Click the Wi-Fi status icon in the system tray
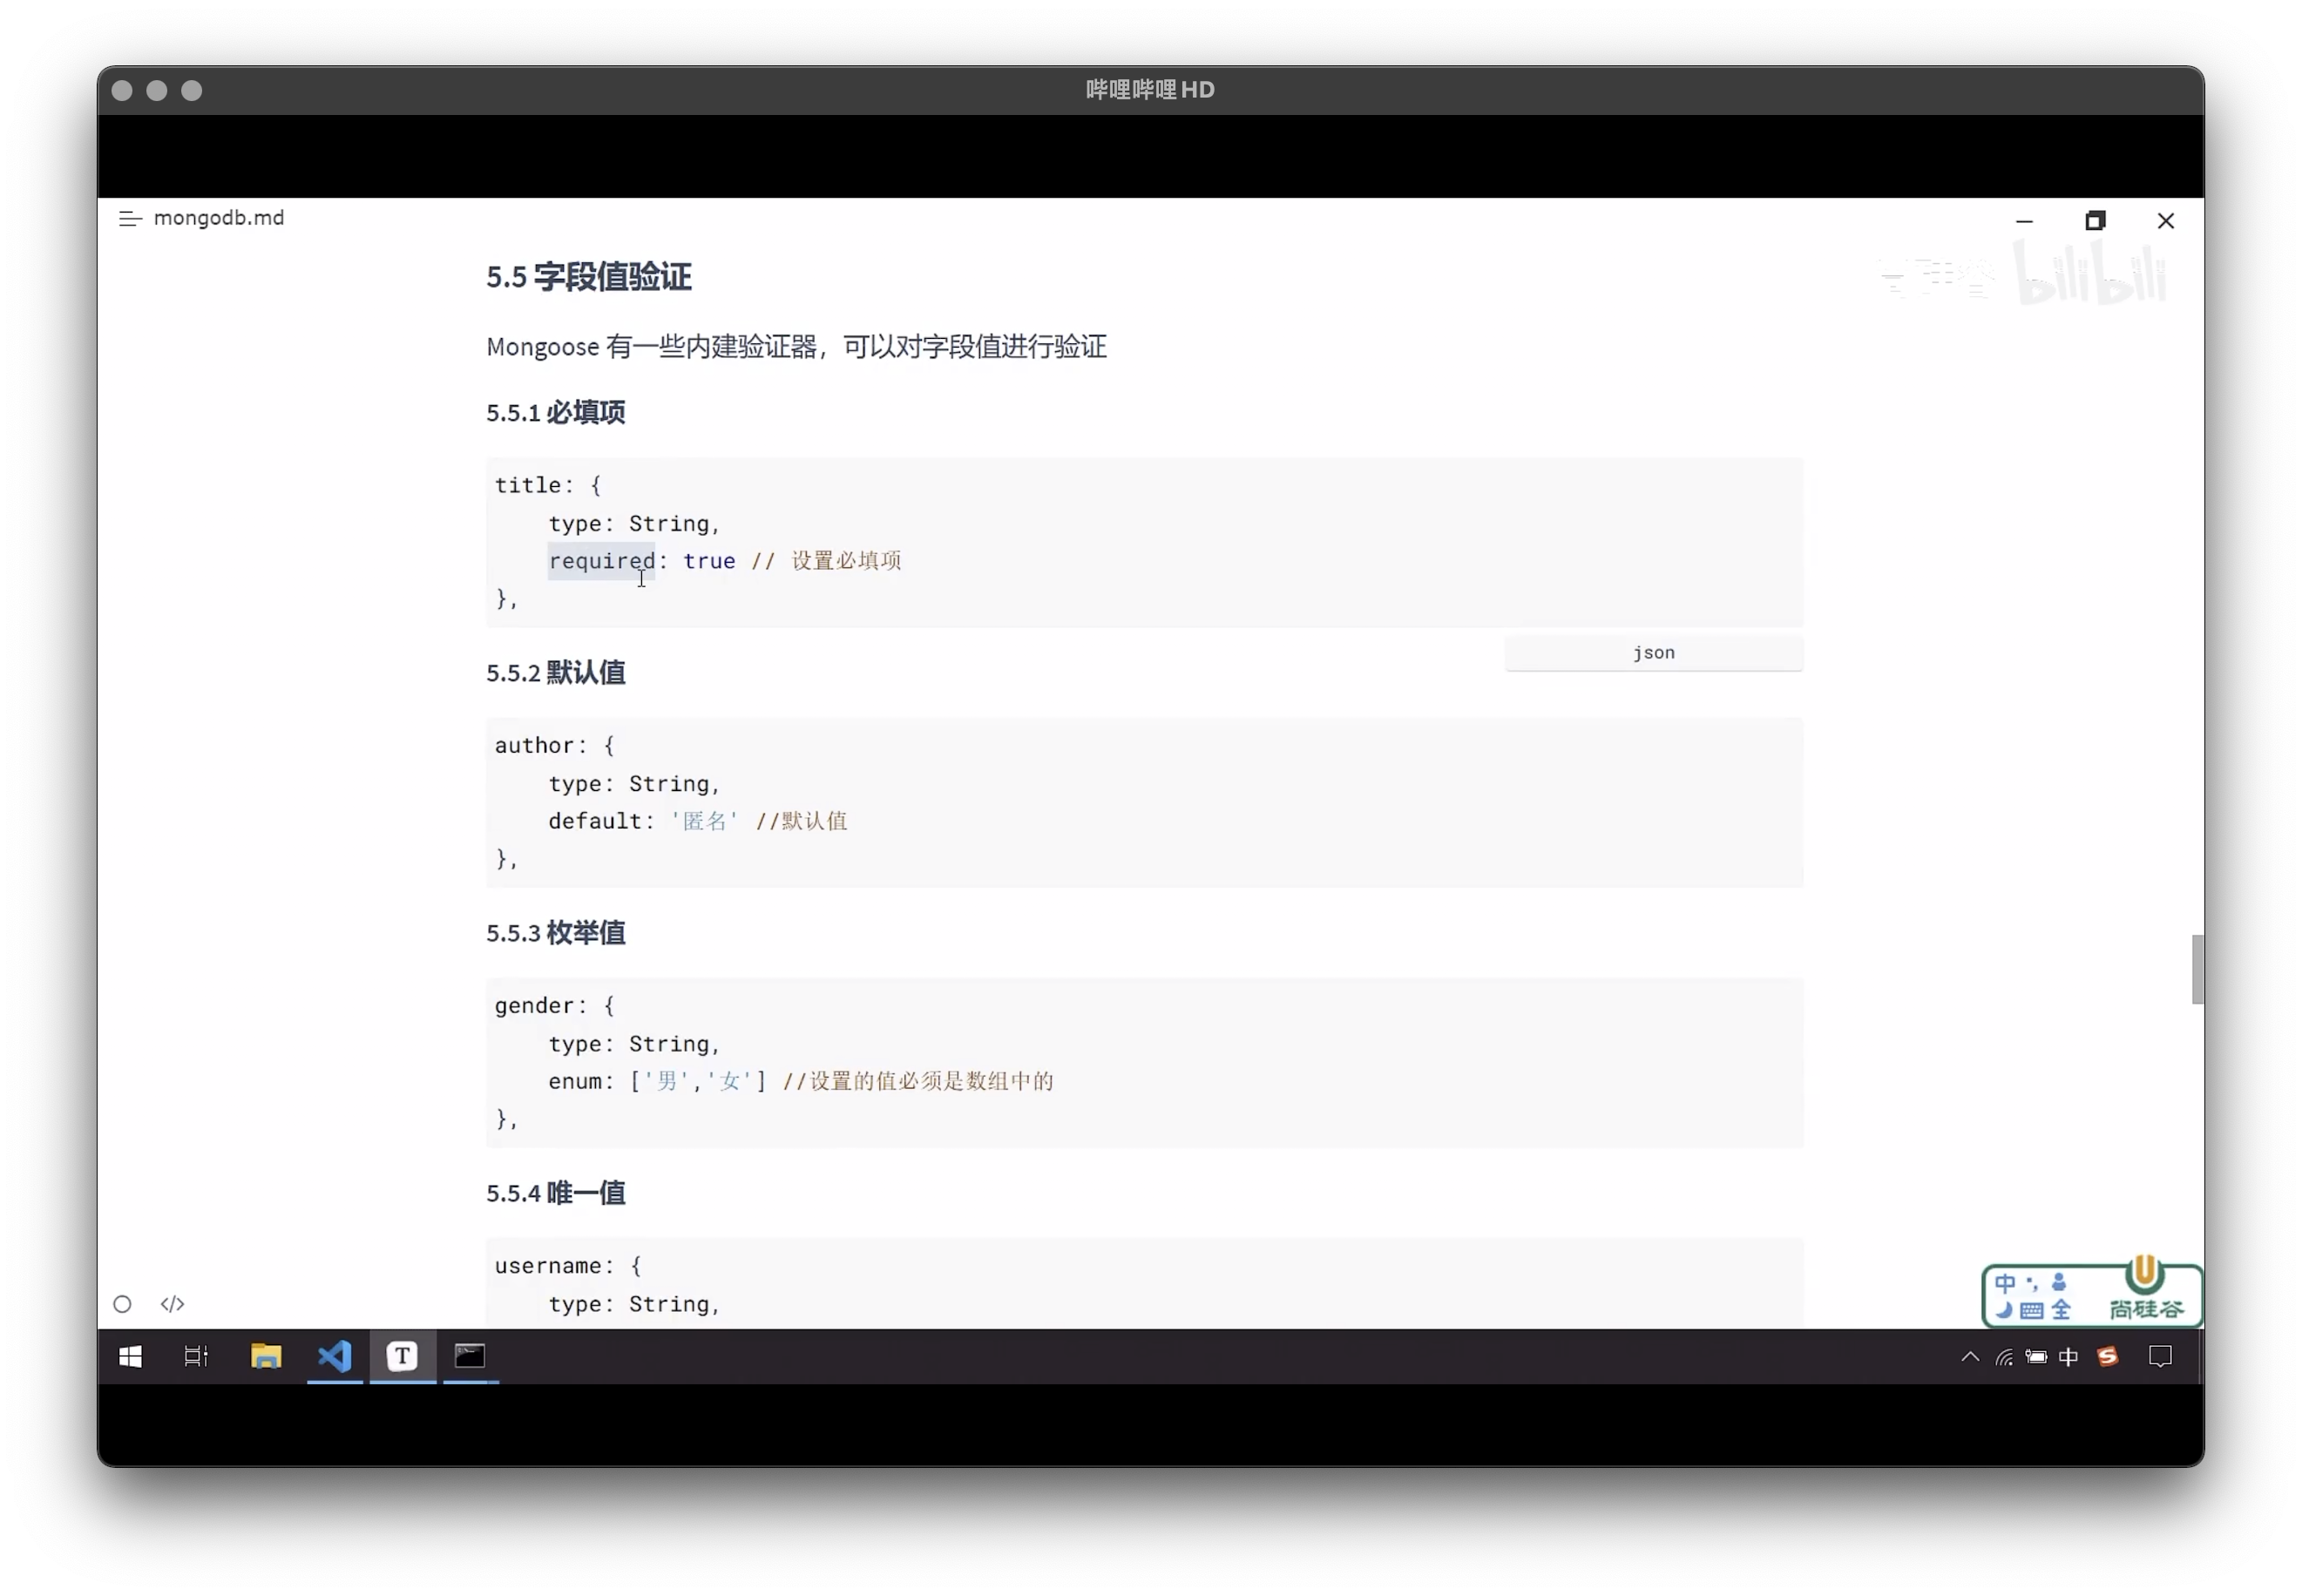 [2003, 1357]
